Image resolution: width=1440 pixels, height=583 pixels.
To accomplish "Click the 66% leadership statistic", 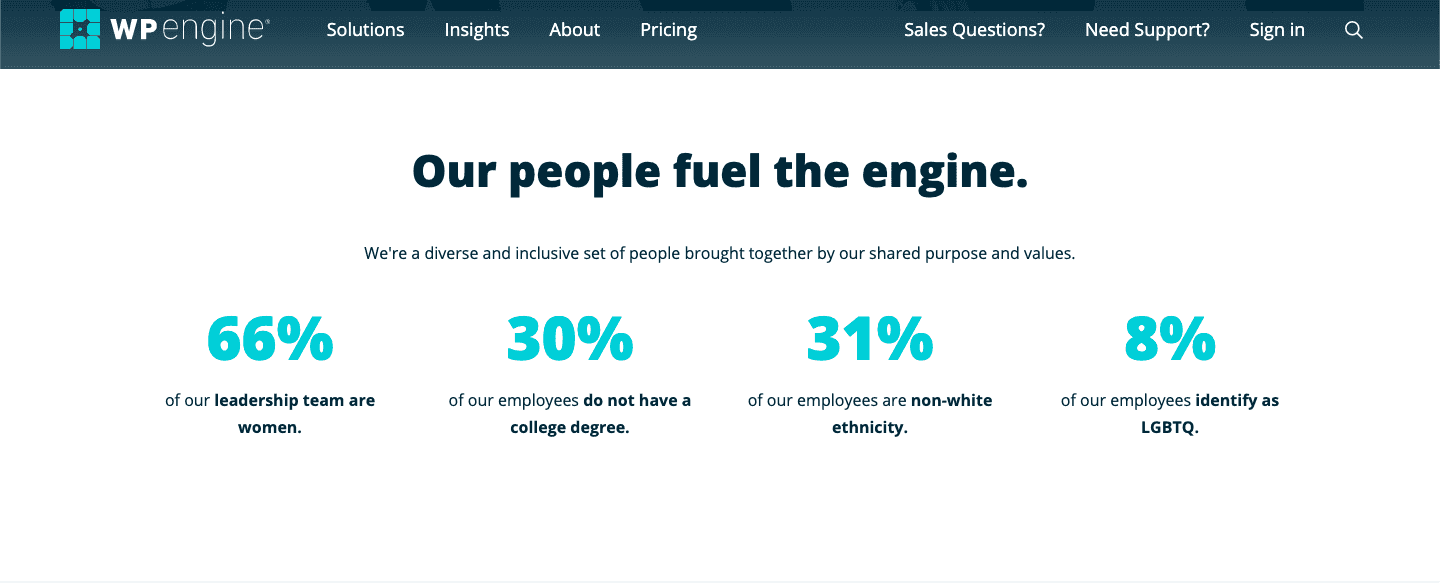I will tap(270, 339).
